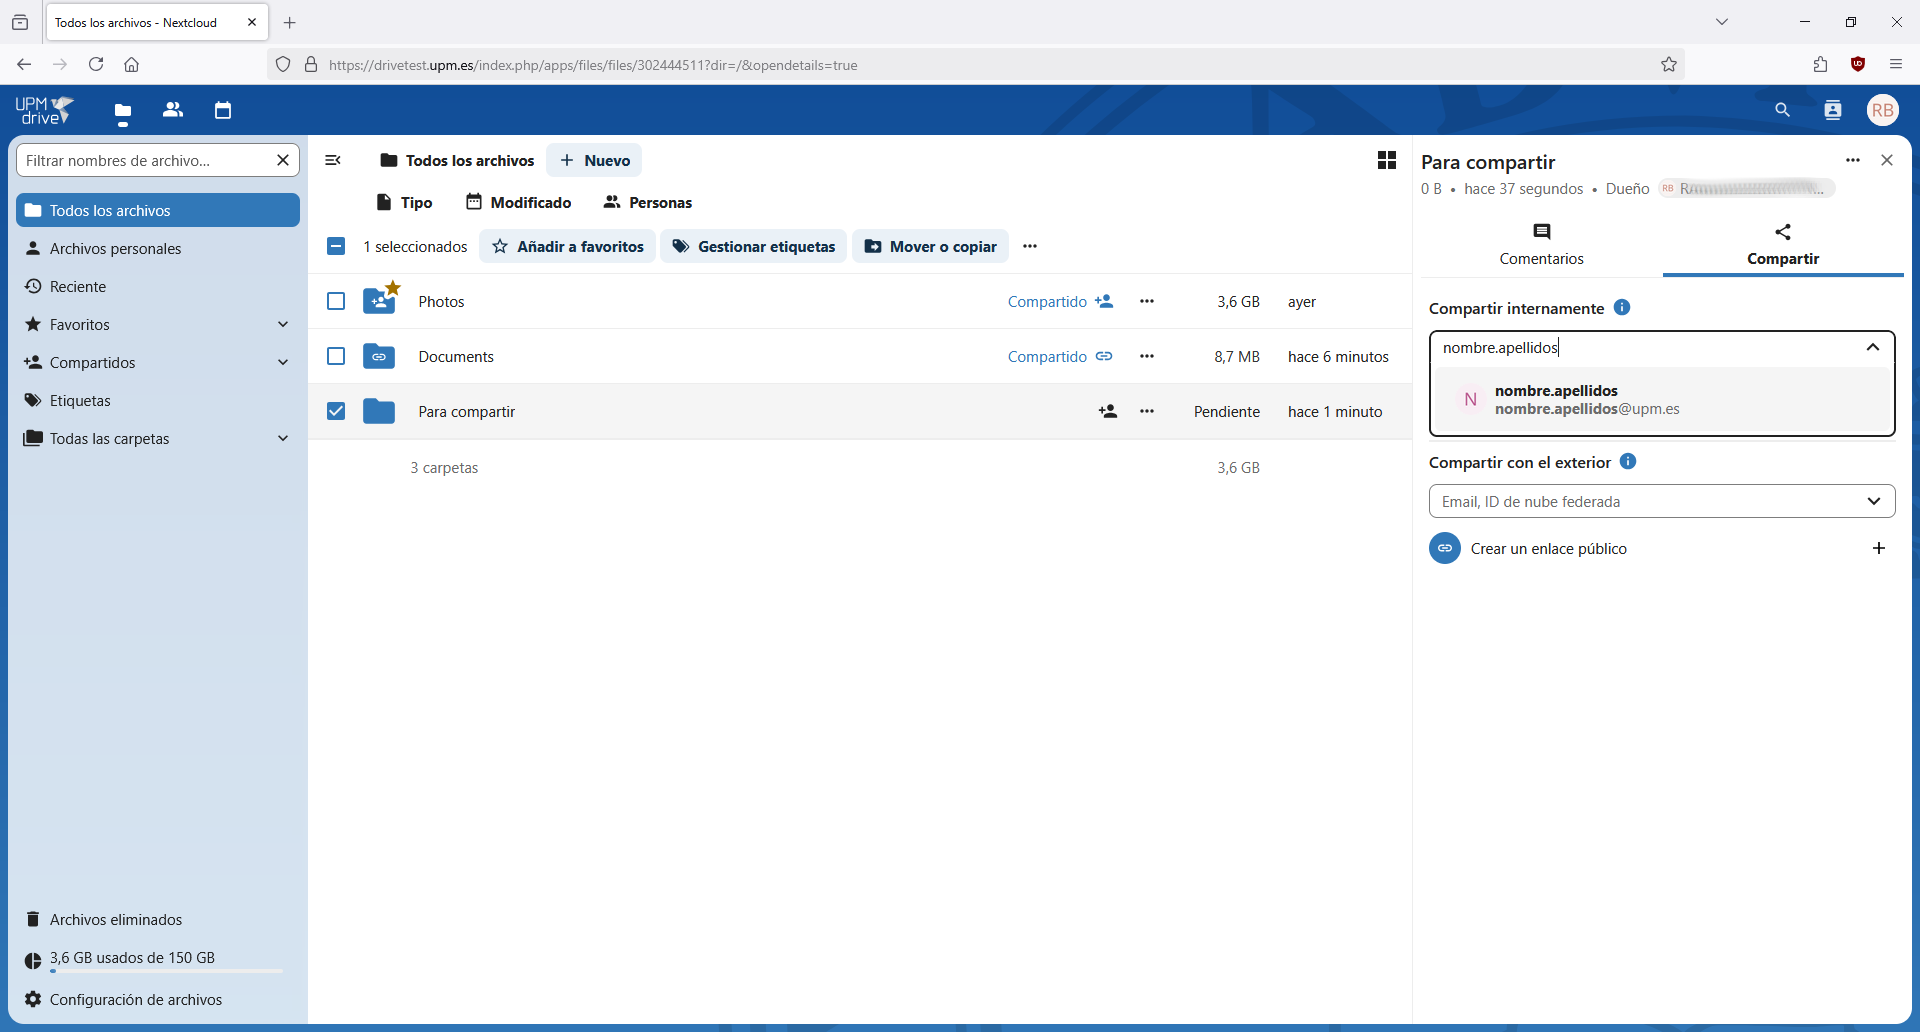
Task: Click the Documents folder icon
Action: [379, 356]
